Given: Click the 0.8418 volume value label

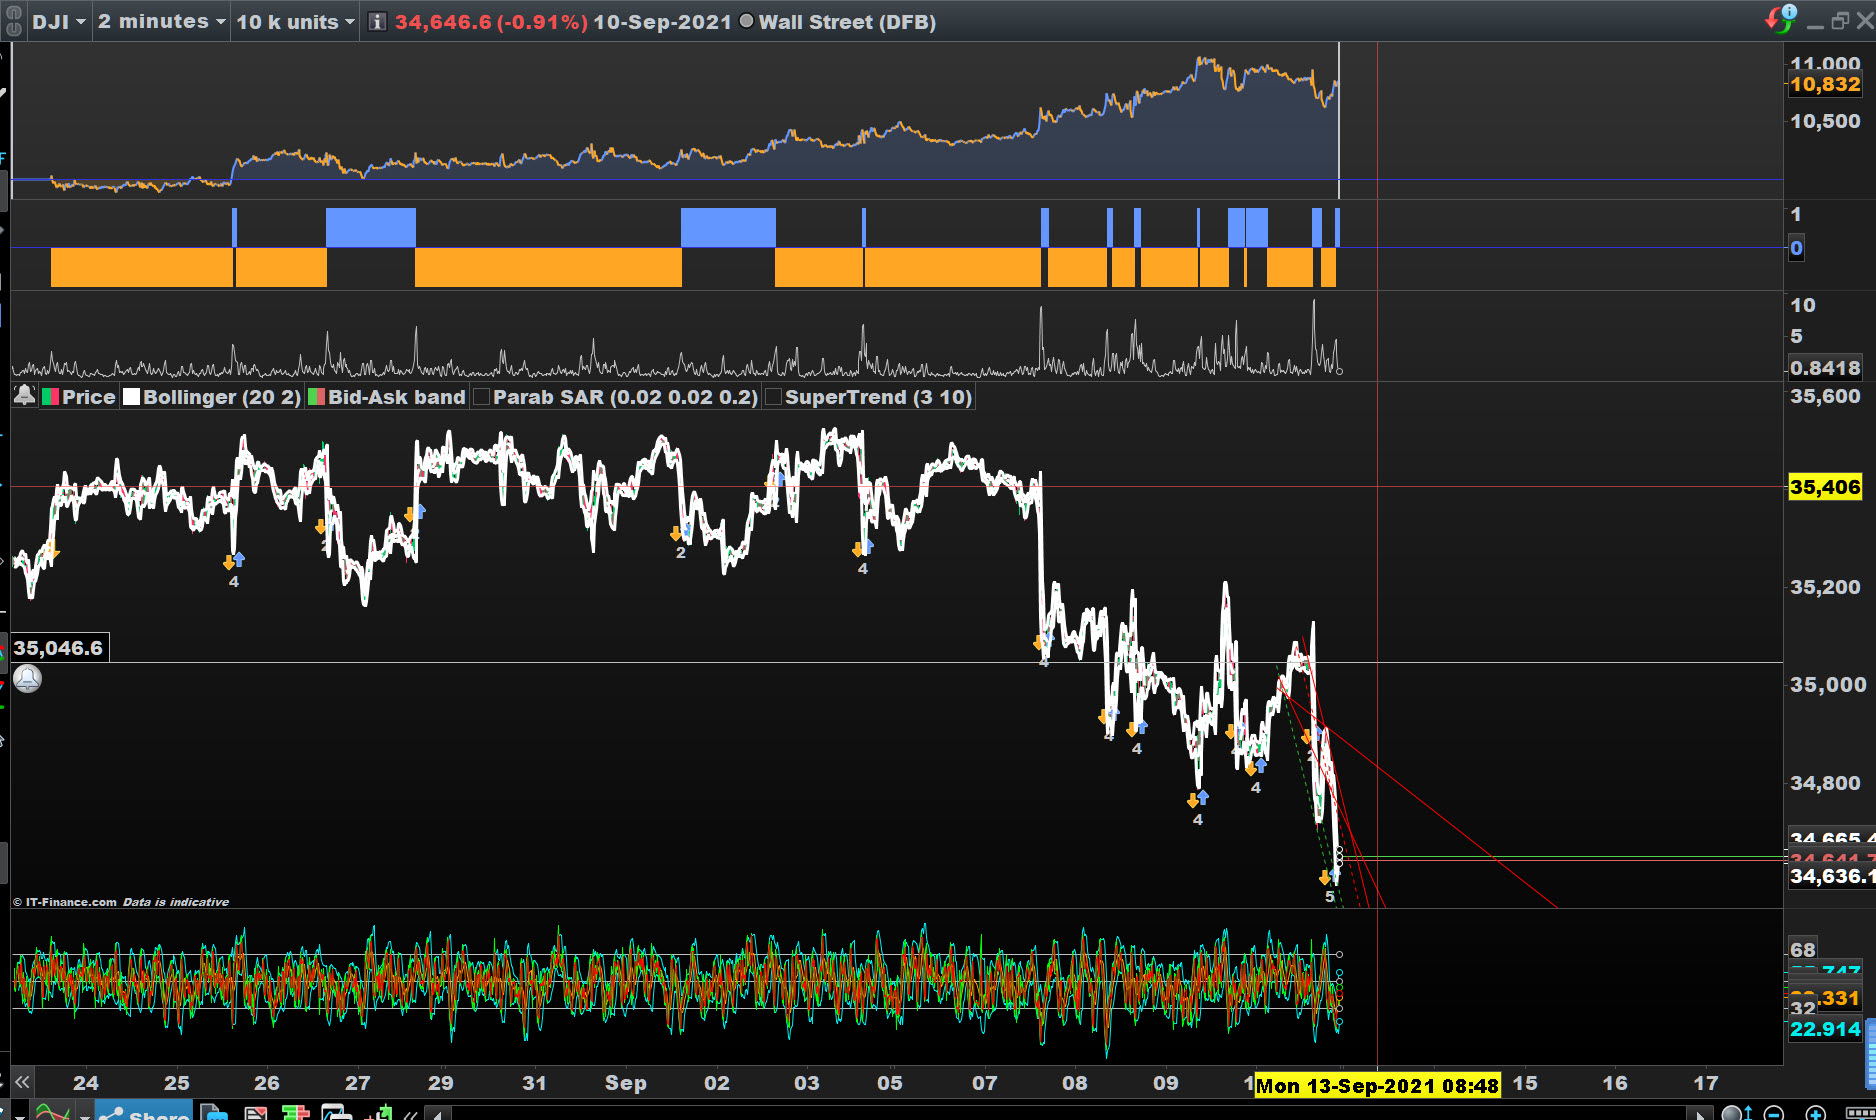Looking at the screenshot, I should click(x=1825, y=368).
